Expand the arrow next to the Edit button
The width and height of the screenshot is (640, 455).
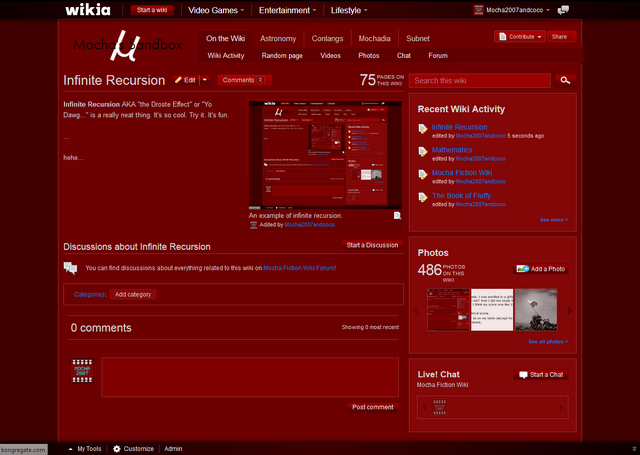[x=205, y=80]
